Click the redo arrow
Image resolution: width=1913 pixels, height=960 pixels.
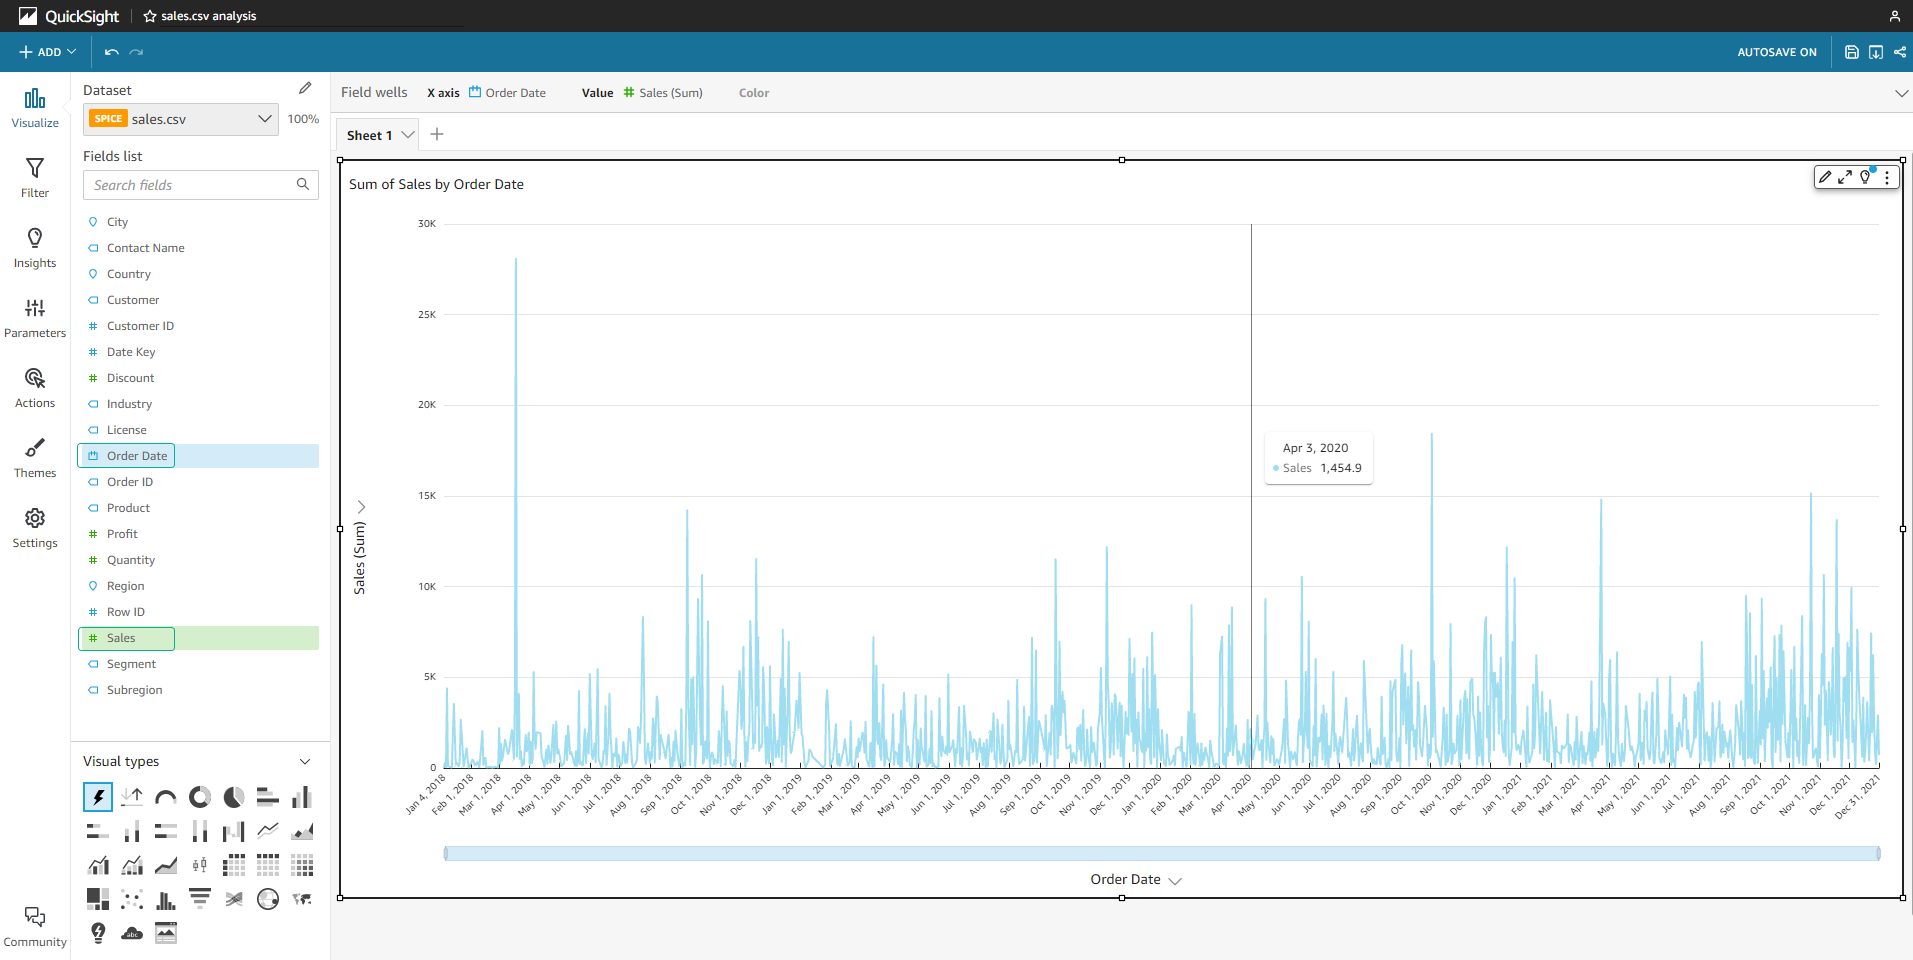(137, 52)
